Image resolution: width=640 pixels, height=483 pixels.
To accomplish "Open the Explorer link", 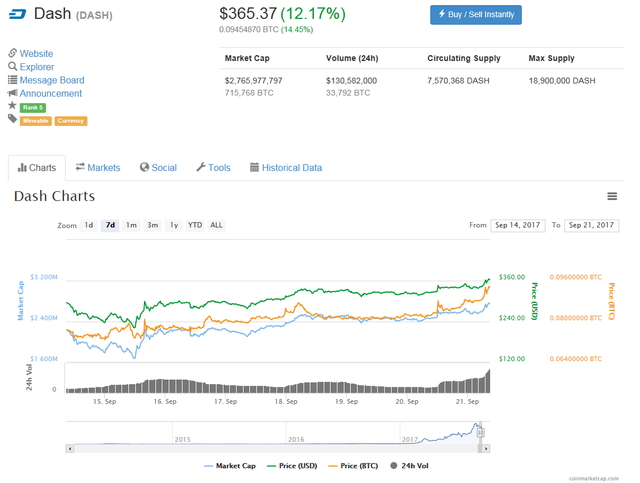I will pyautogui.click(x=37, y=67).
